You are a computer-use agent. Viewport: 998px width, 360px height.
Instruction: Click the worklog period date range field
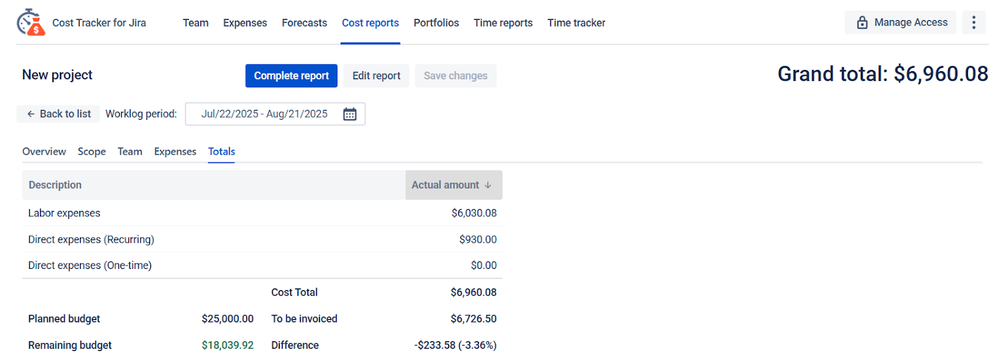(x=275, y=114)
